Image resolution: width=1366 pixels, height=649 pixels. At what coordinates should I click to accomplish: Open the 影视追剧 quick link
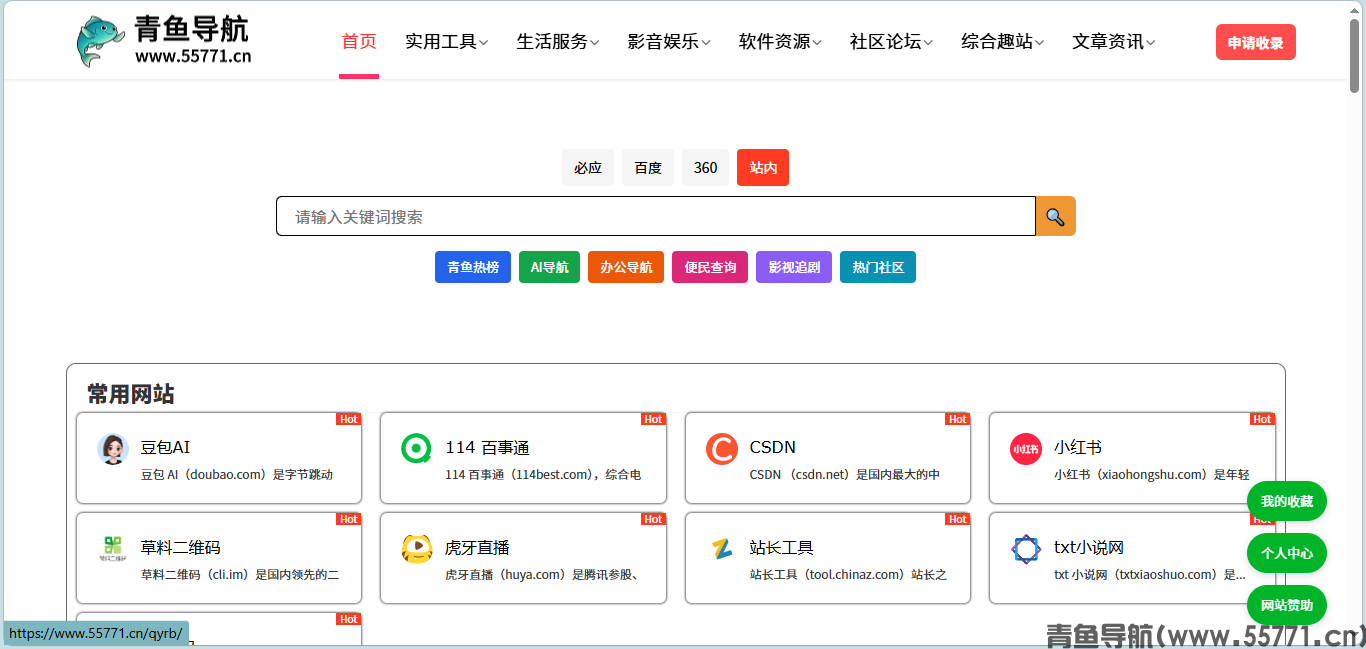point(794,267)
